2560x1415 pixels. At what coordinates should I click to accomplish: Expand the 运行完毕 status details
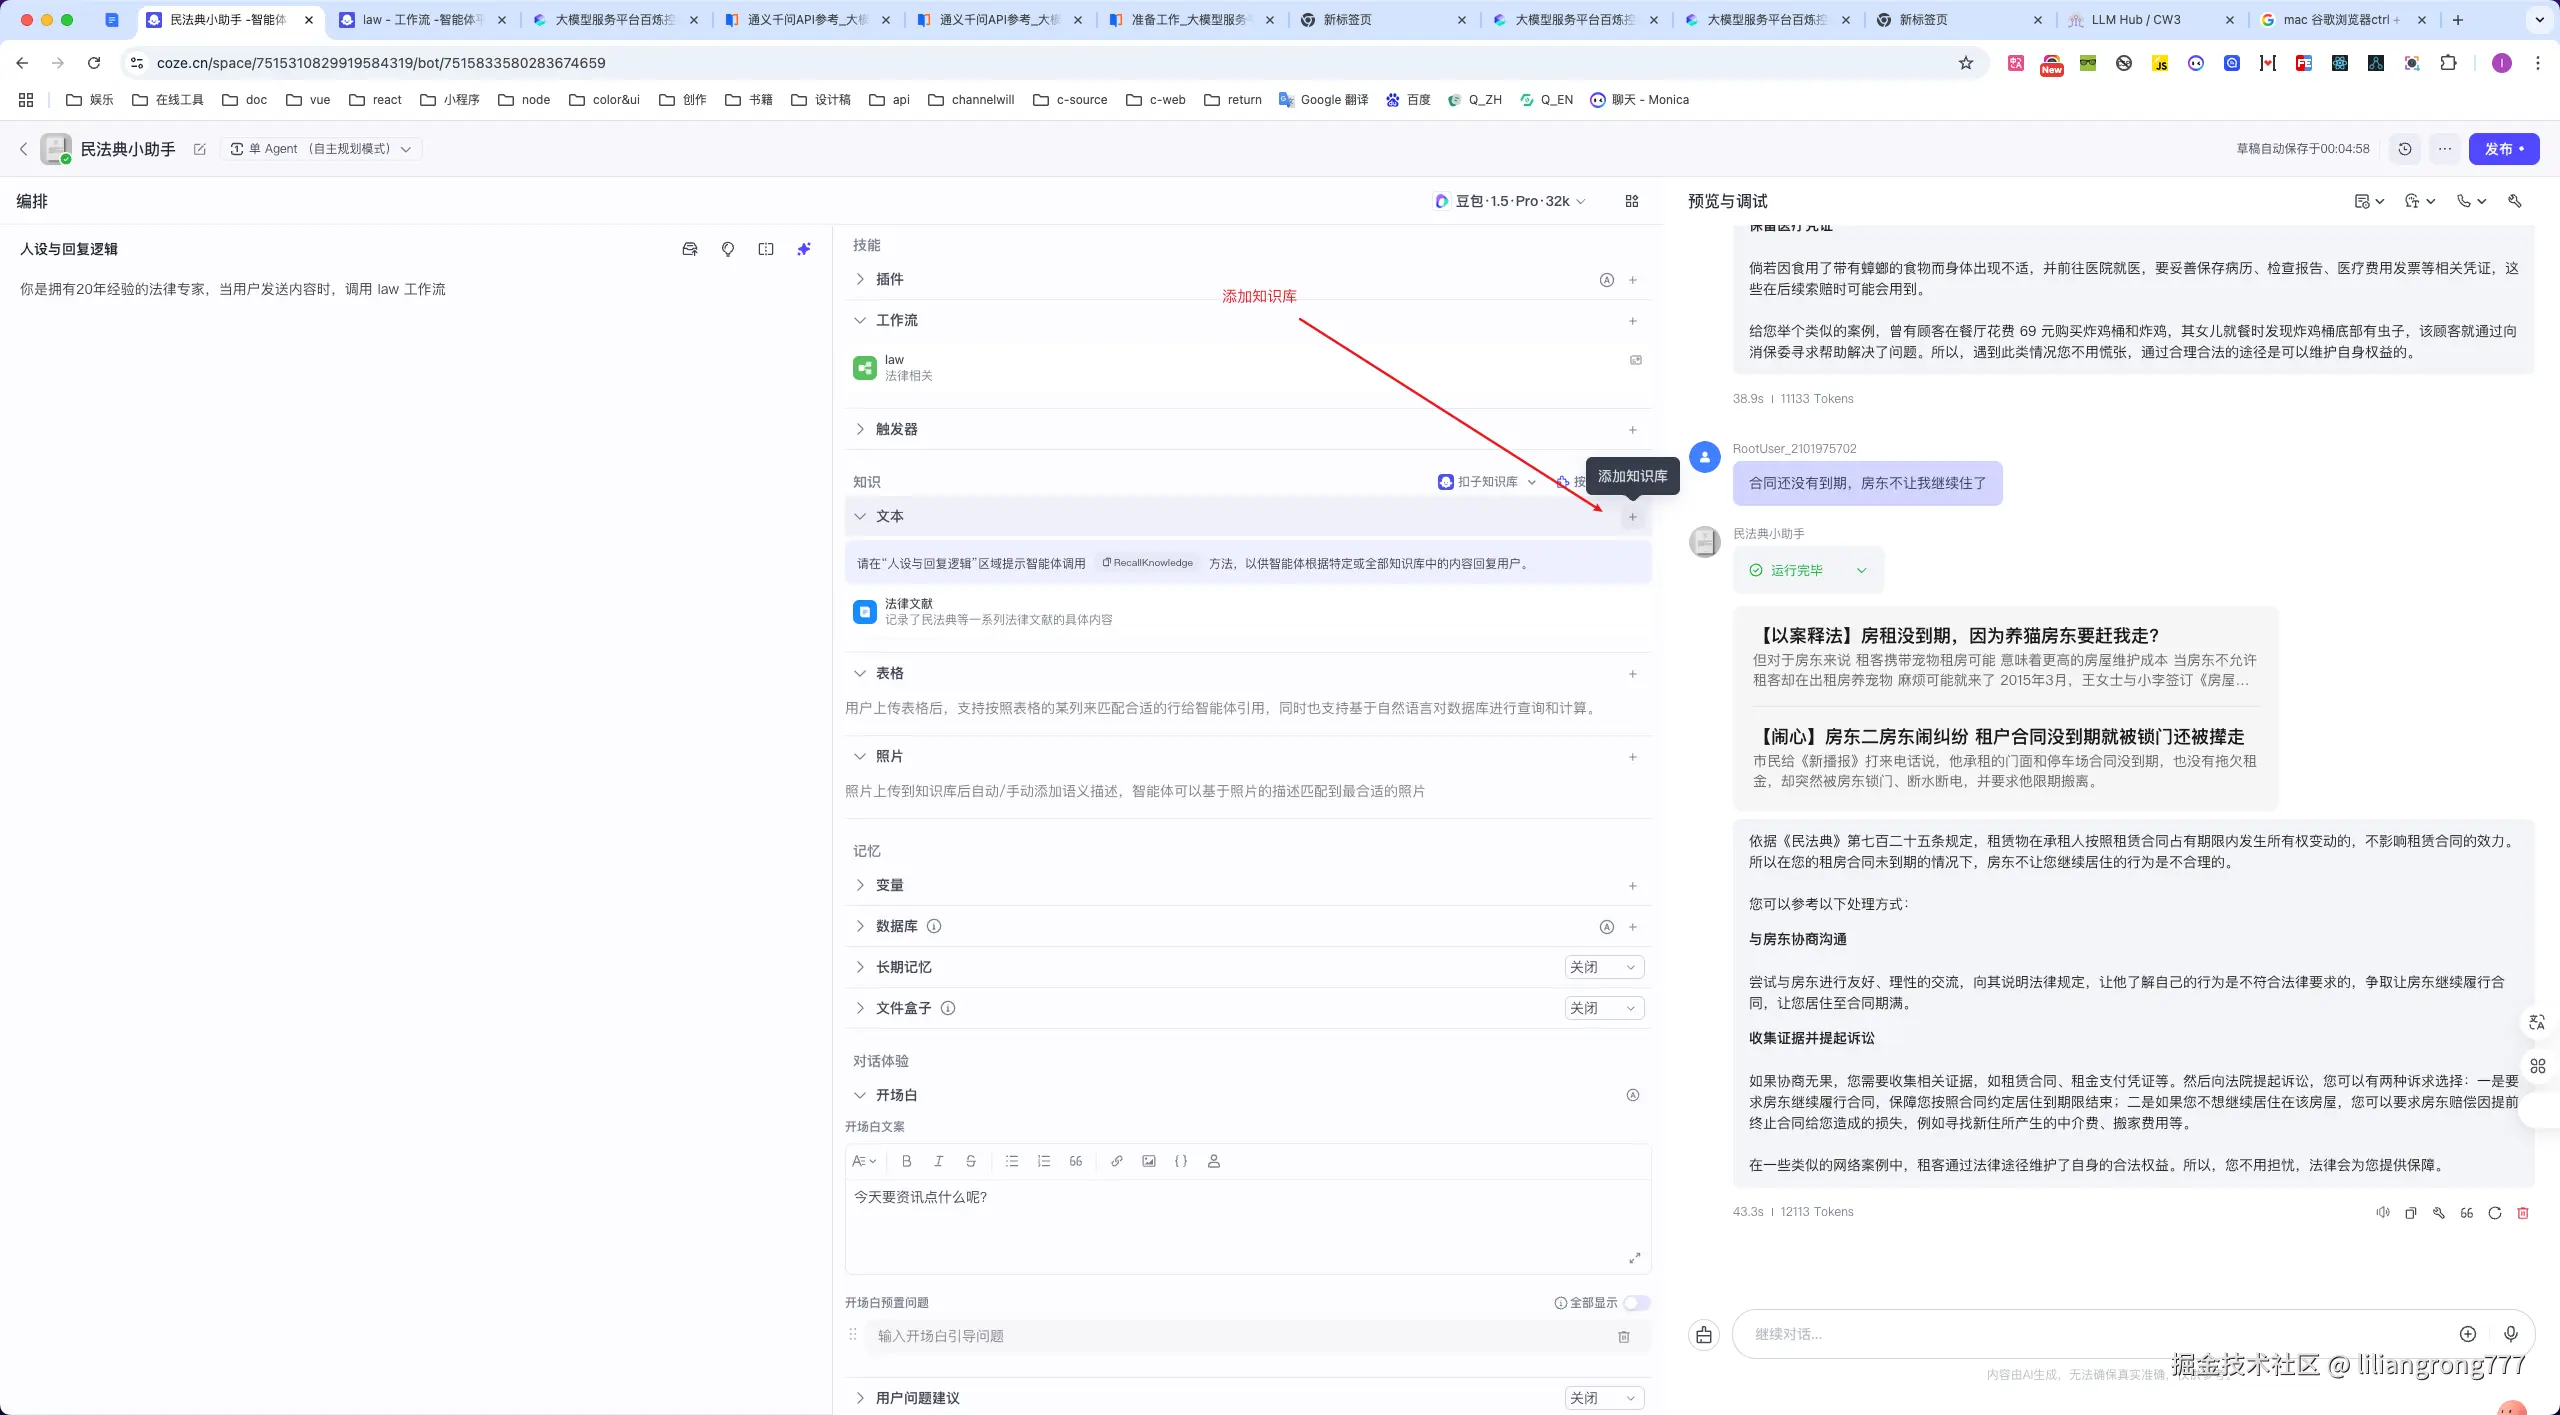(1862, 570)
